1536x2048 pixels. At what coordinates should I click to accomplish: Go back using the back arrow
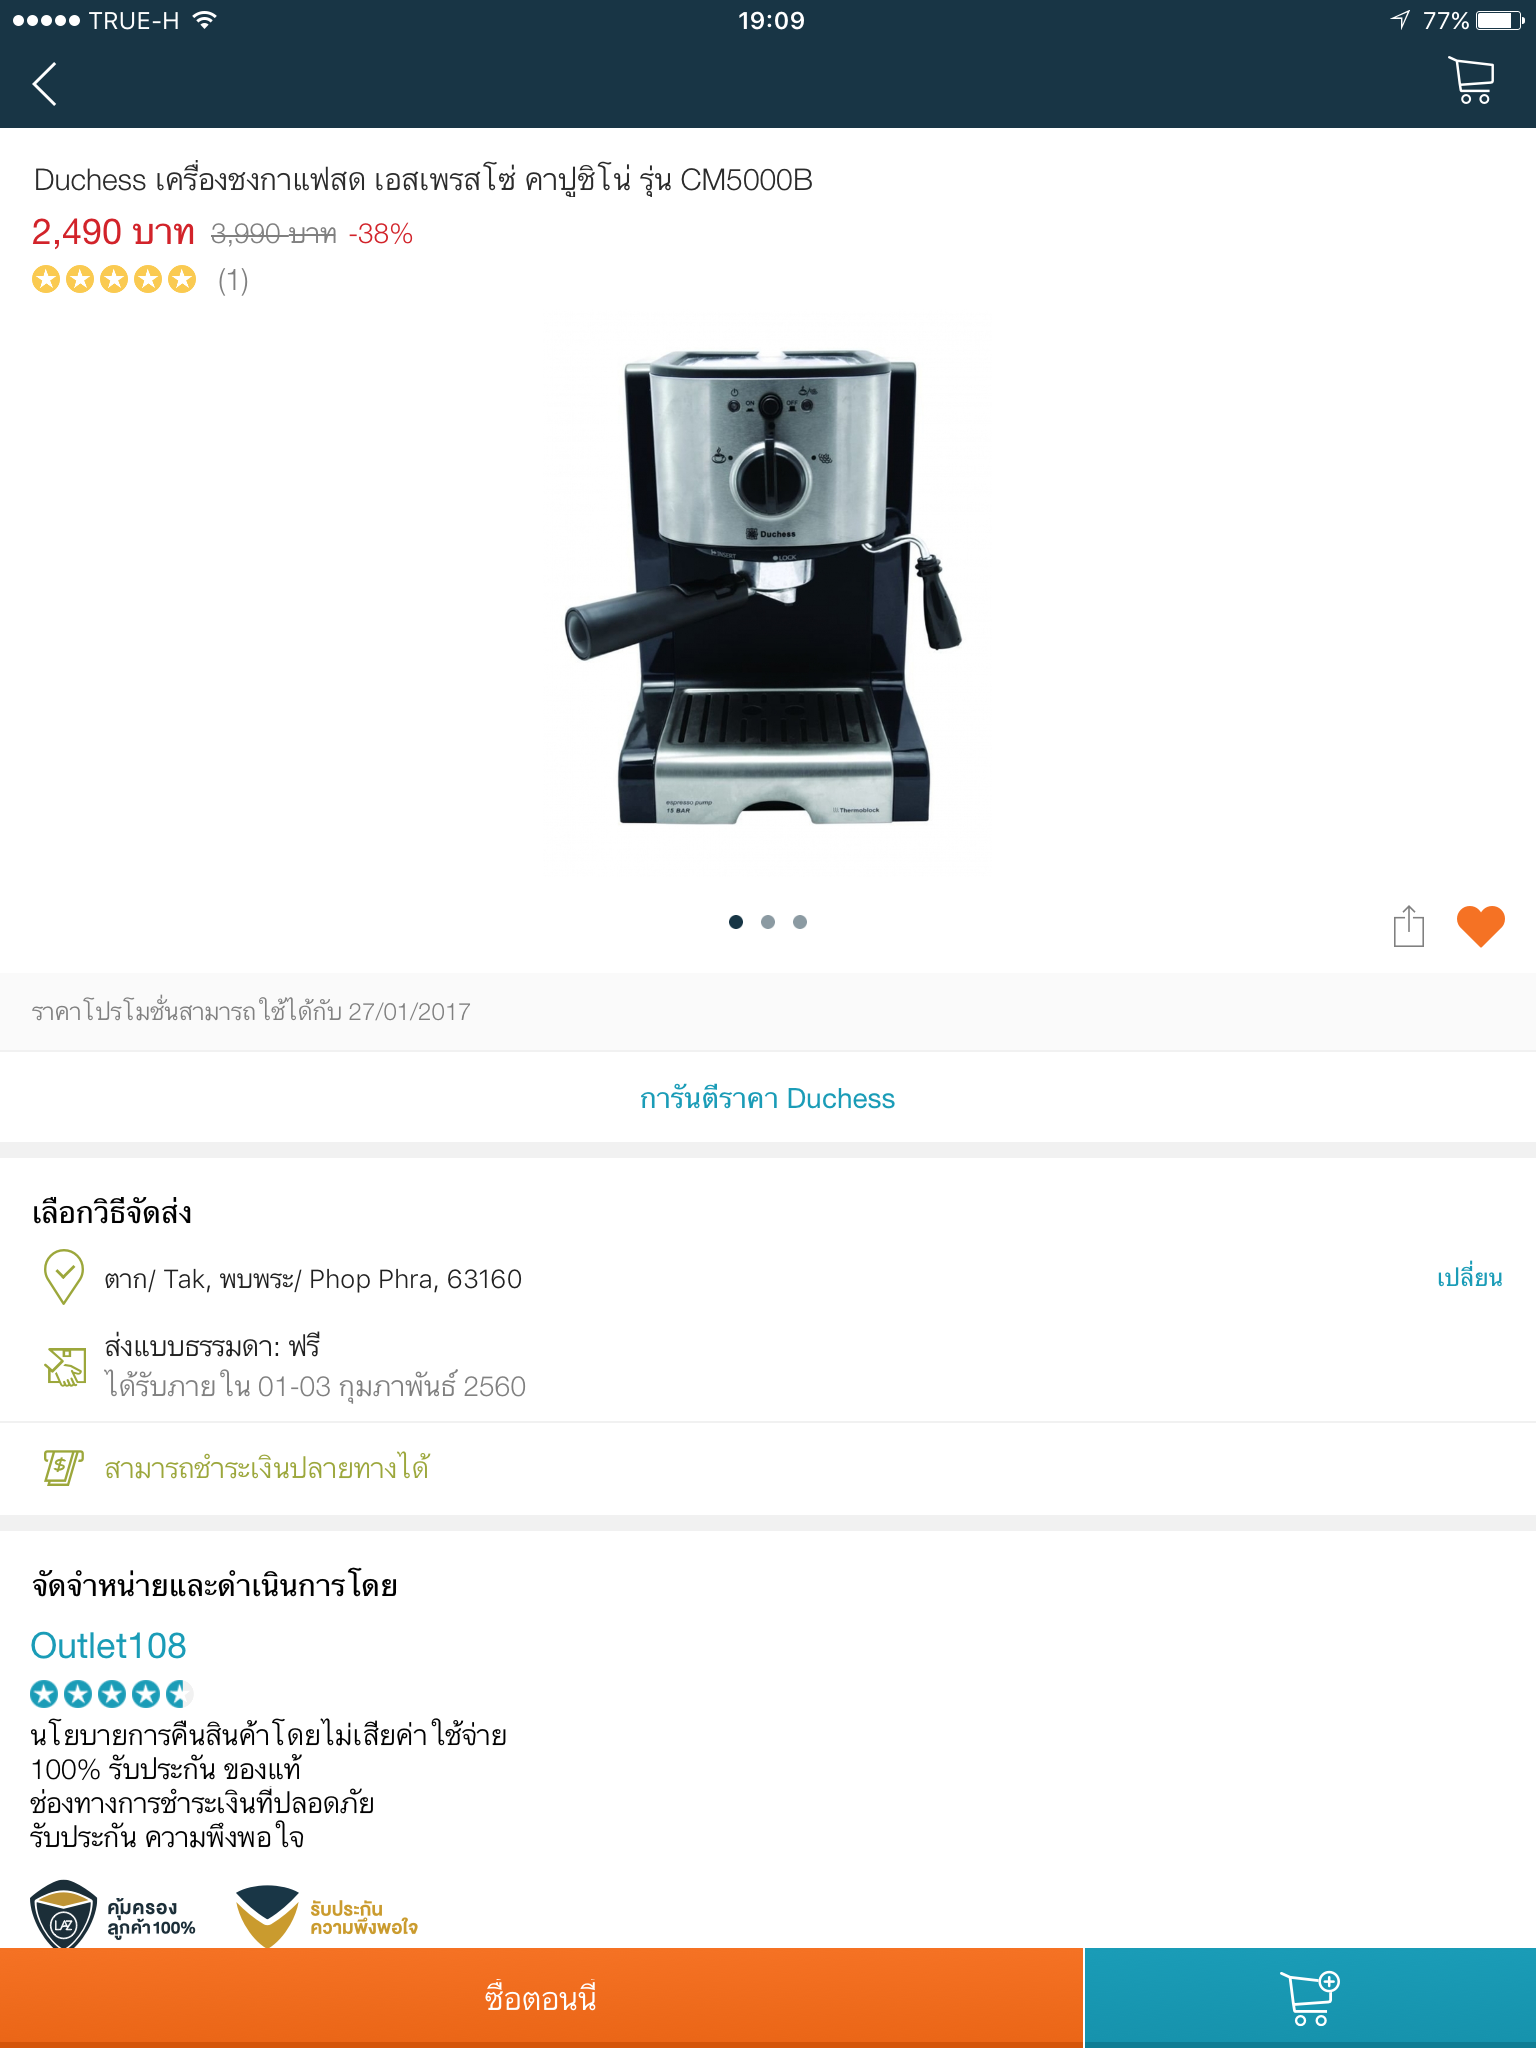pyautogui.click(x=45, y=84)
